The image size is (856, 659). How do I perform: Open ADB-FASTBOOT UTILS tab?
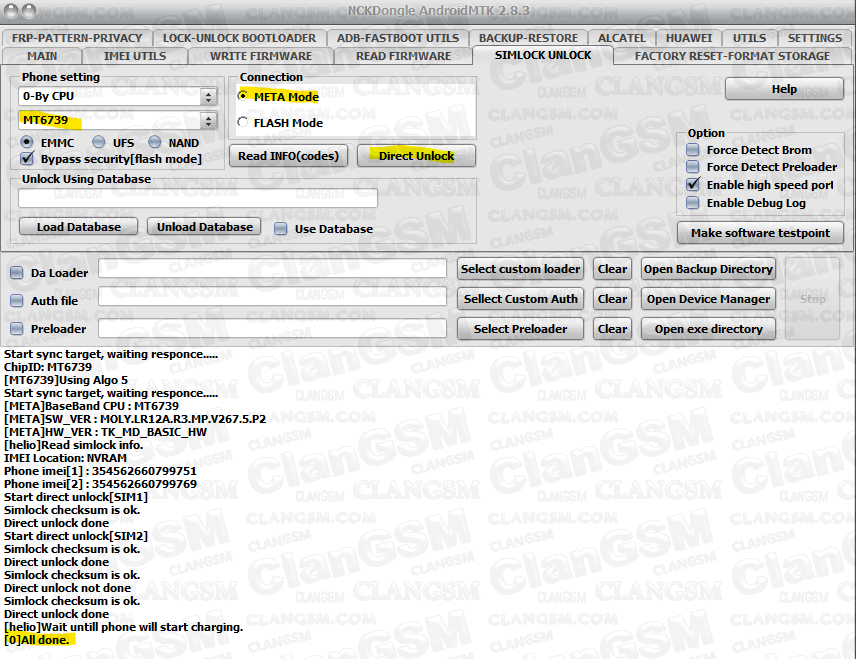[x=398, y=38]
